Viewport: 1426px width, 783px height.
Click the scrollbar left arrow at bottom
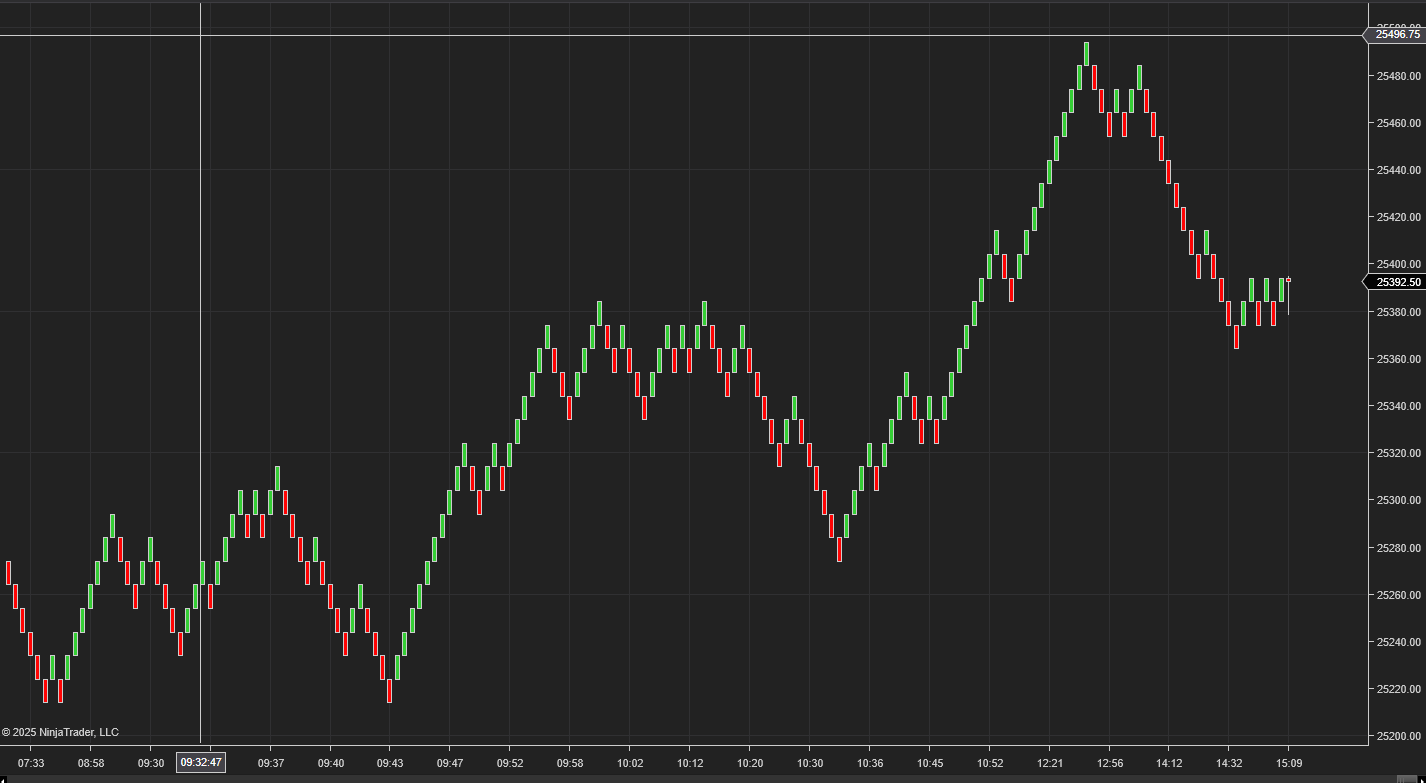point(5,778)
